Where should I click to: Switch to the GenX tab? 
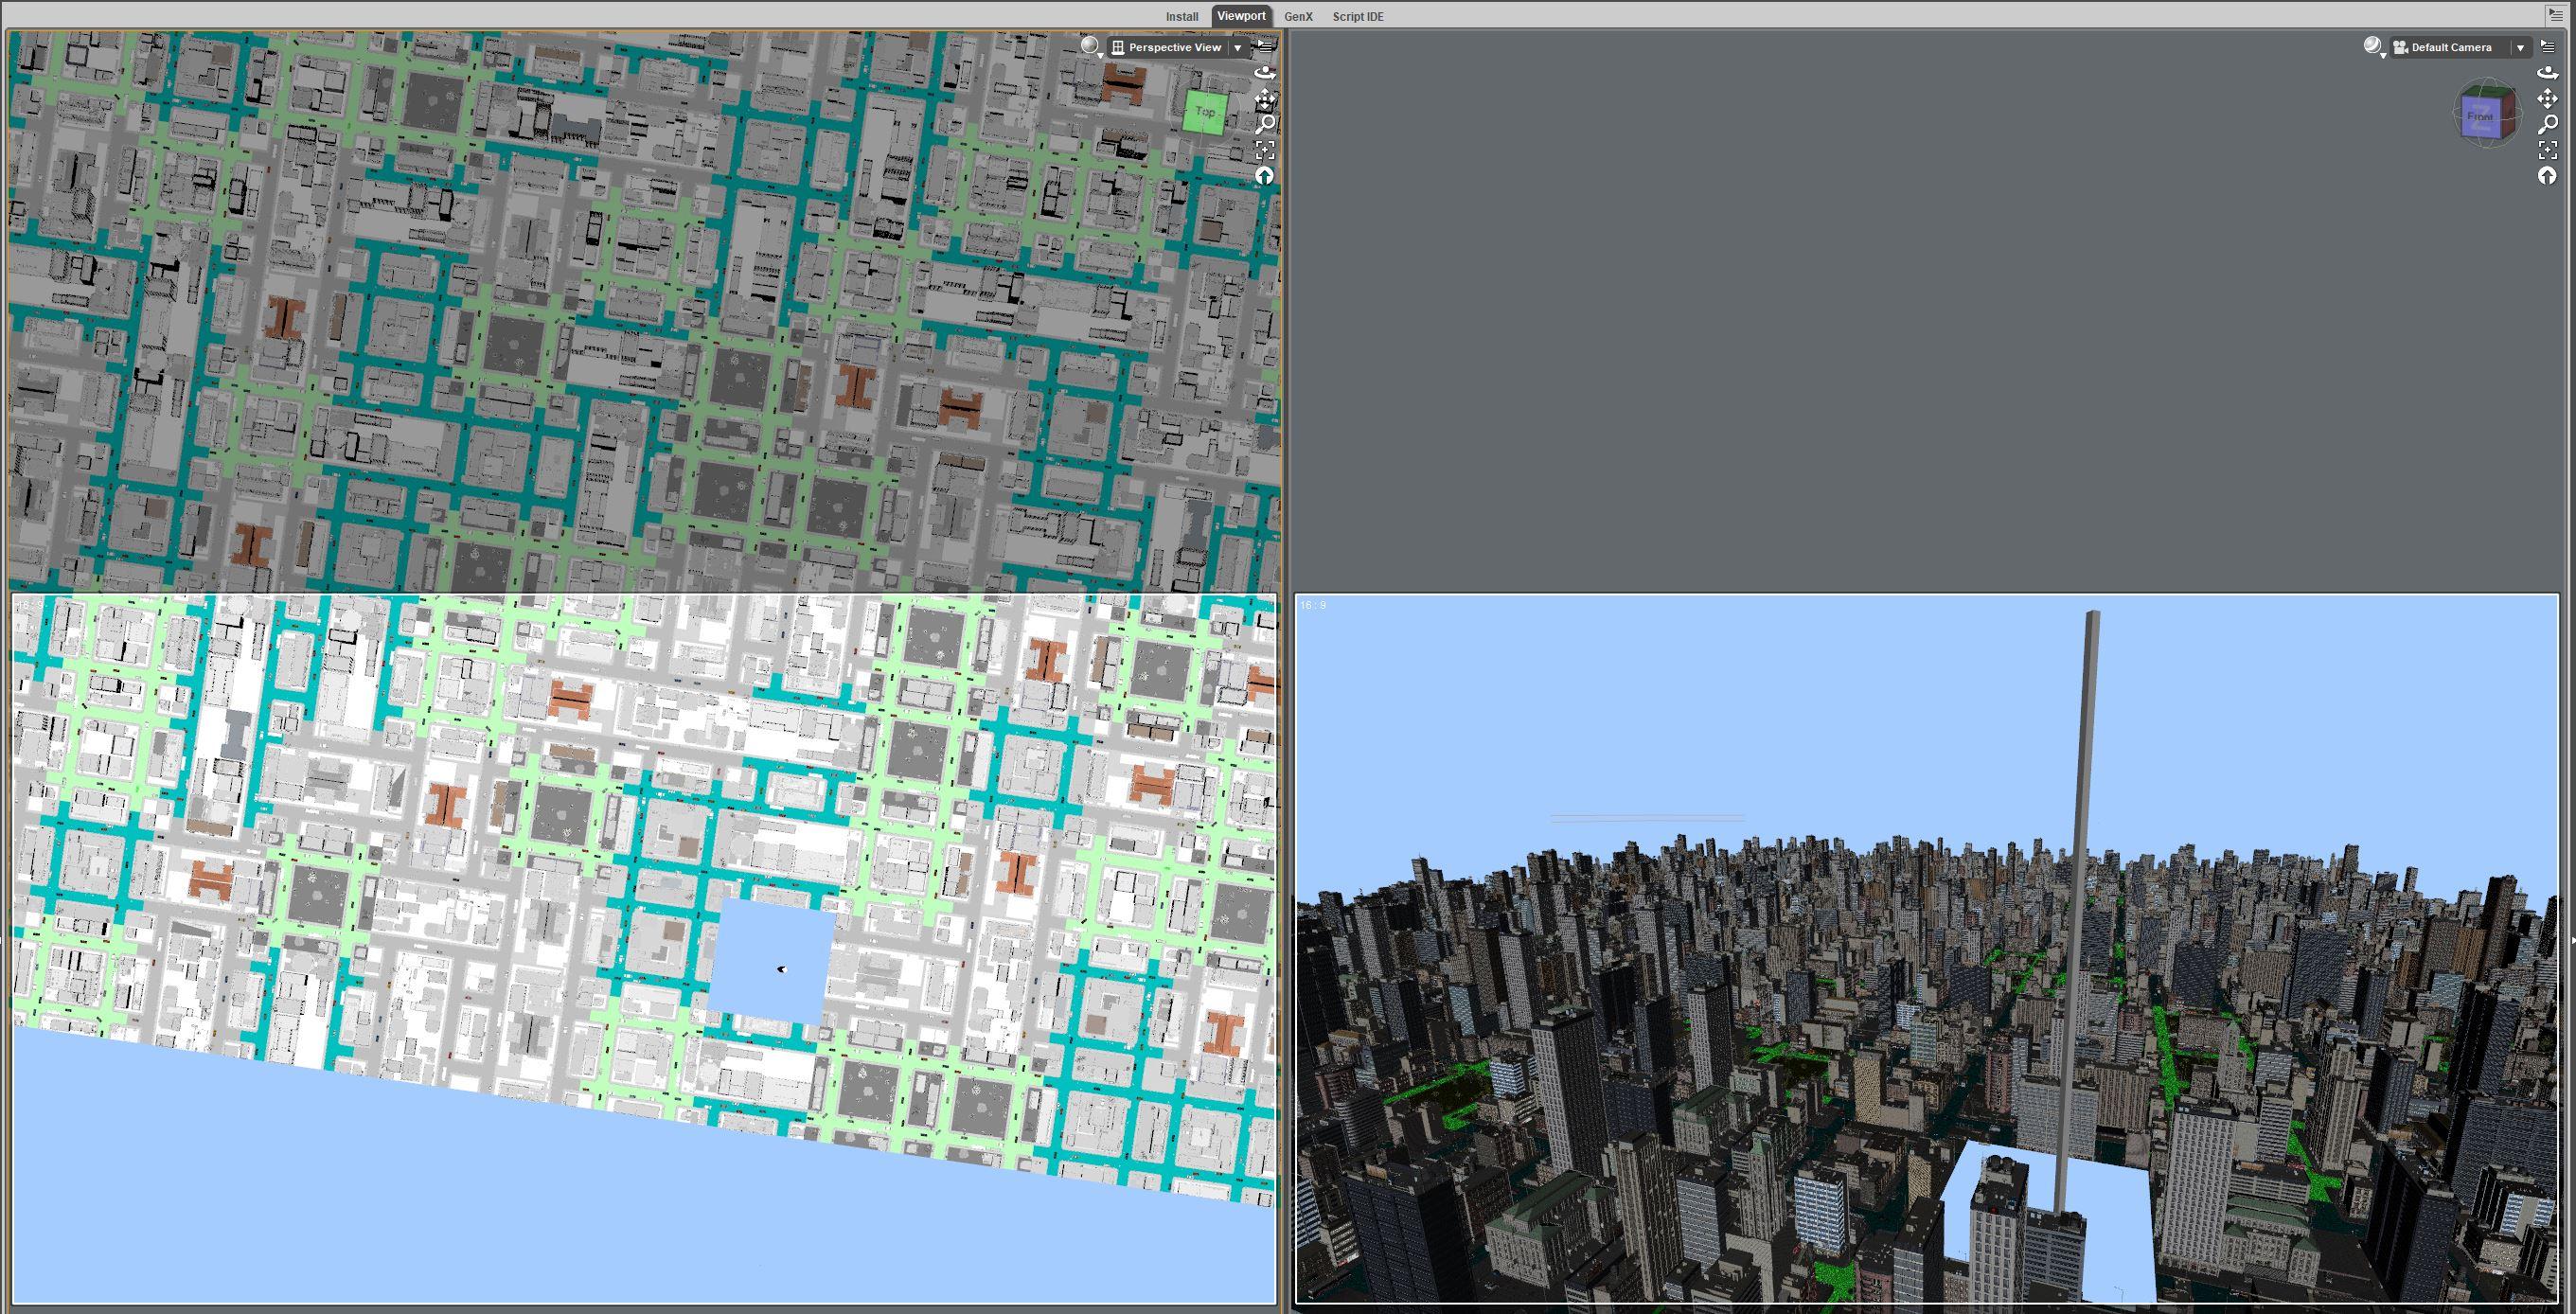(1298, 16)
